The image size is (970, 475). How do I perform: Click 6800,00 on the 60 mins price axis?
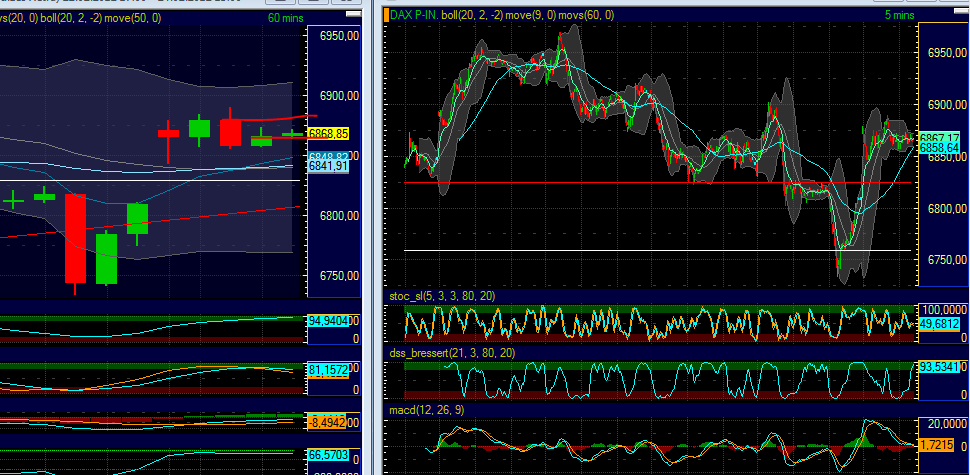[x=340, y=216]
